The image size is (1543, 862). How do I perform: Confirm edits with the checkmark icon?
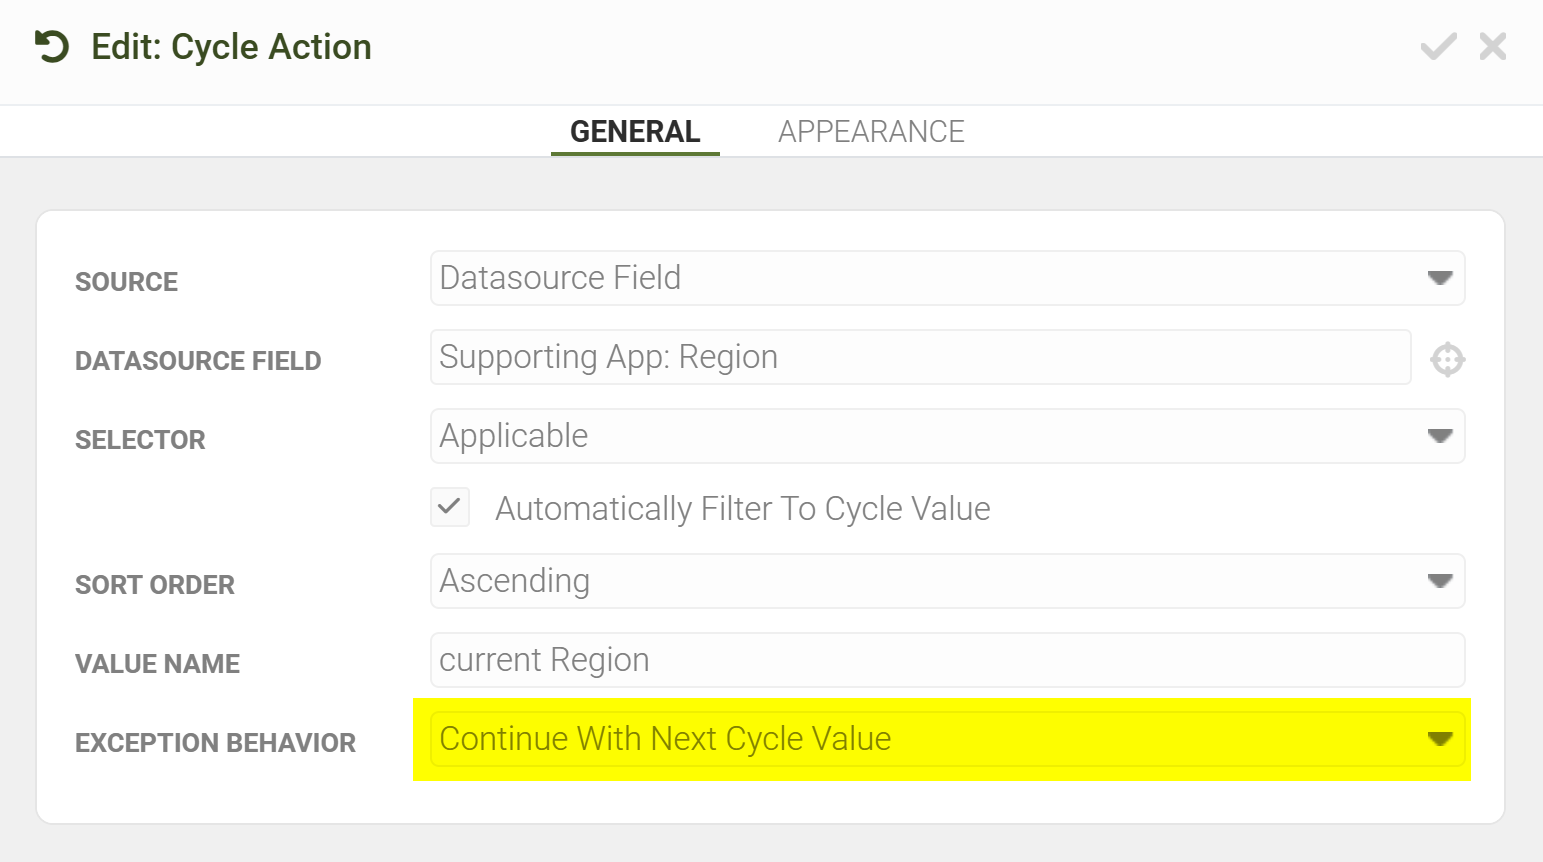(x=1438, y=46)
